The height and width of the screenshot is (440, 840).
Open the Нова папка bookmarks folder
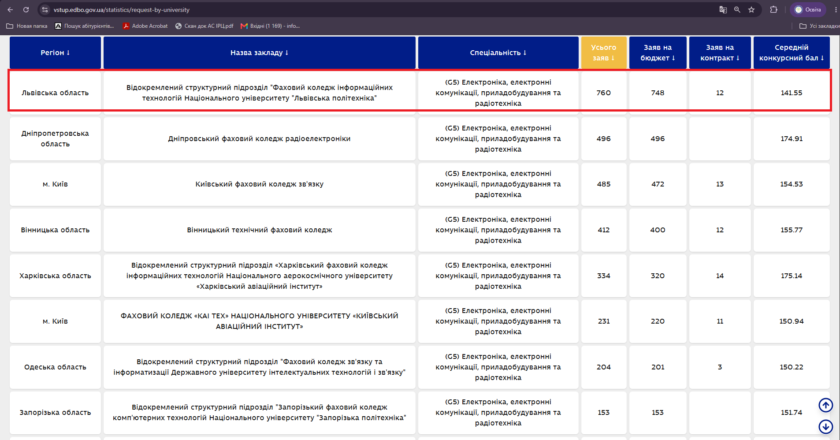pos(27,26)
